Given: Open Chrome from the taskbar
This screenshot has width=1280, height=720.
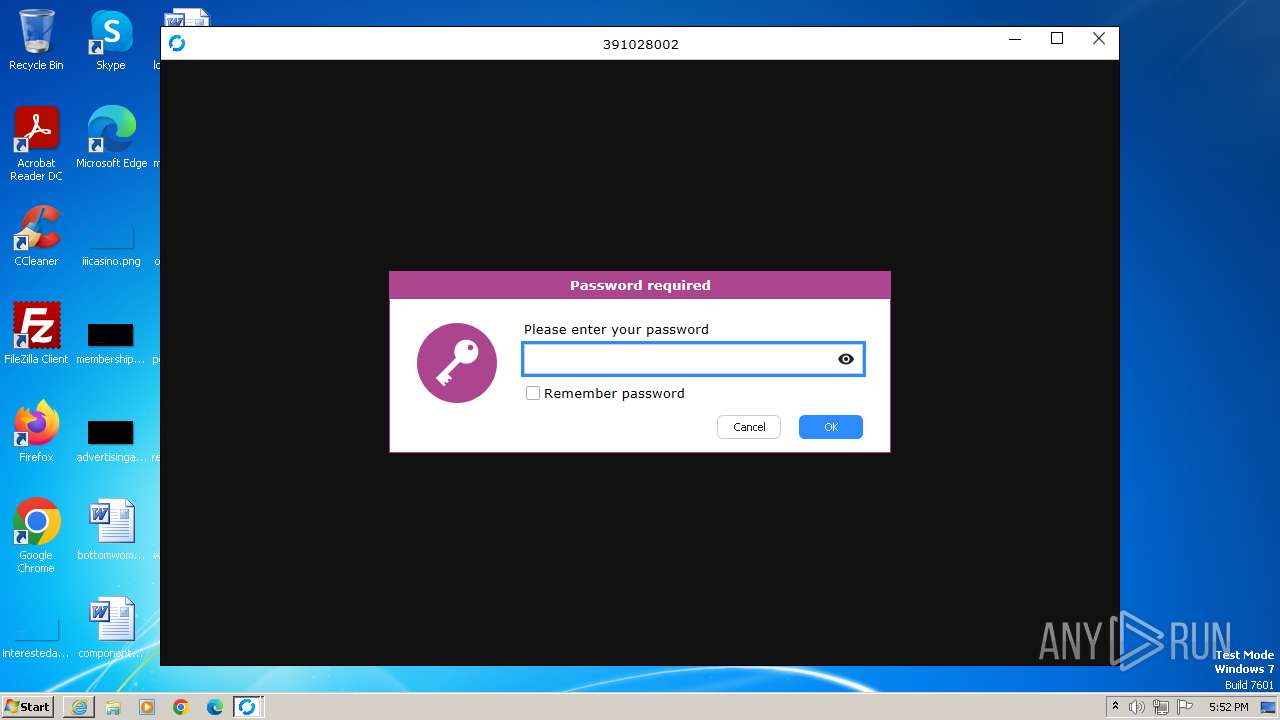Looking at the screenshot, I should tap(181, 707).
